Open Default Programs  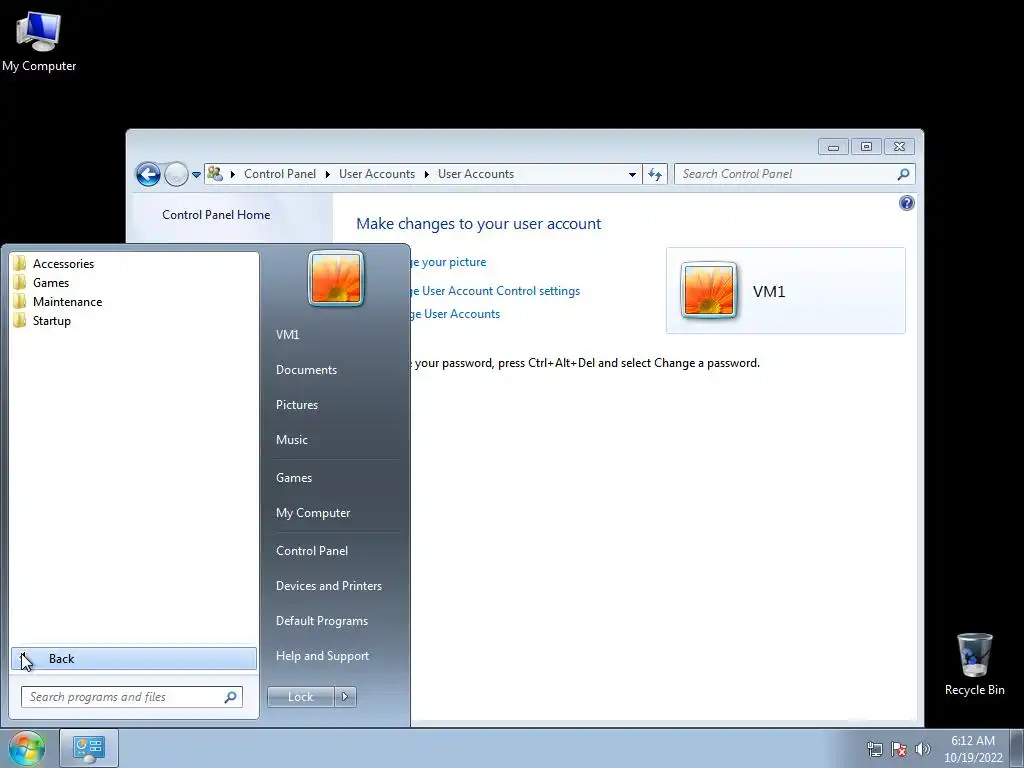point(321,621)
